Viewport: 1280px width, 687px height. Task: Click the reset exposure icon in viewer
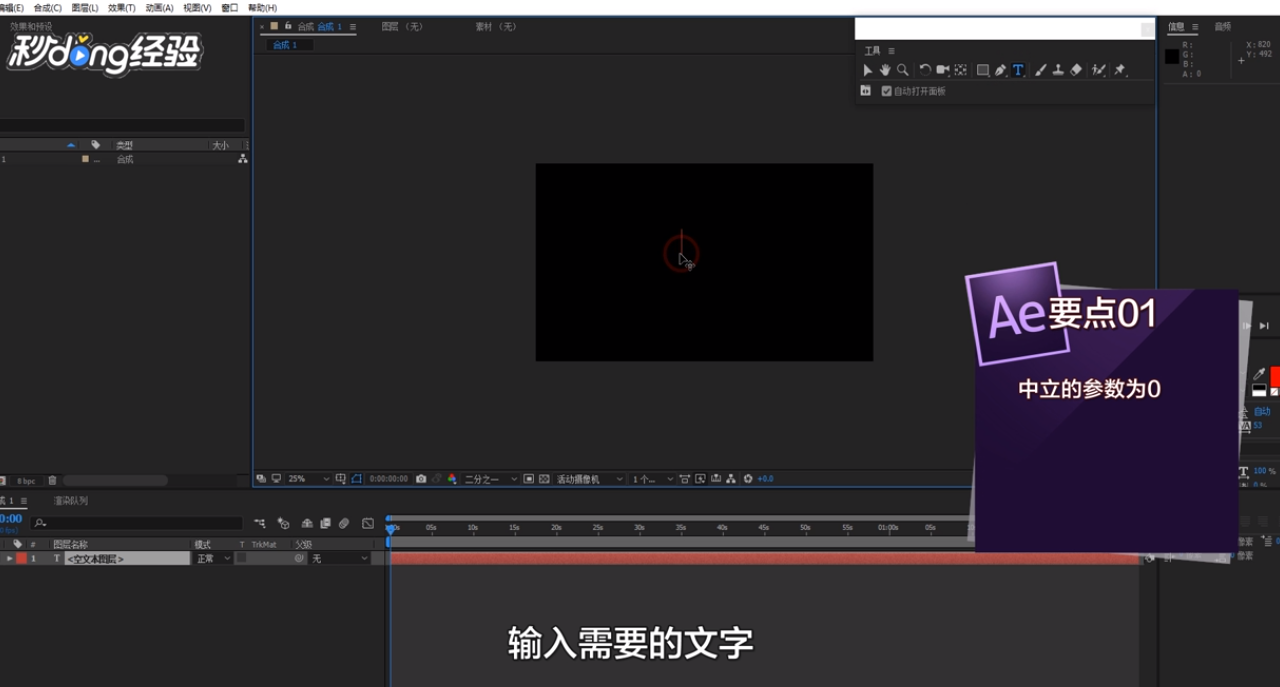[748, 479]
